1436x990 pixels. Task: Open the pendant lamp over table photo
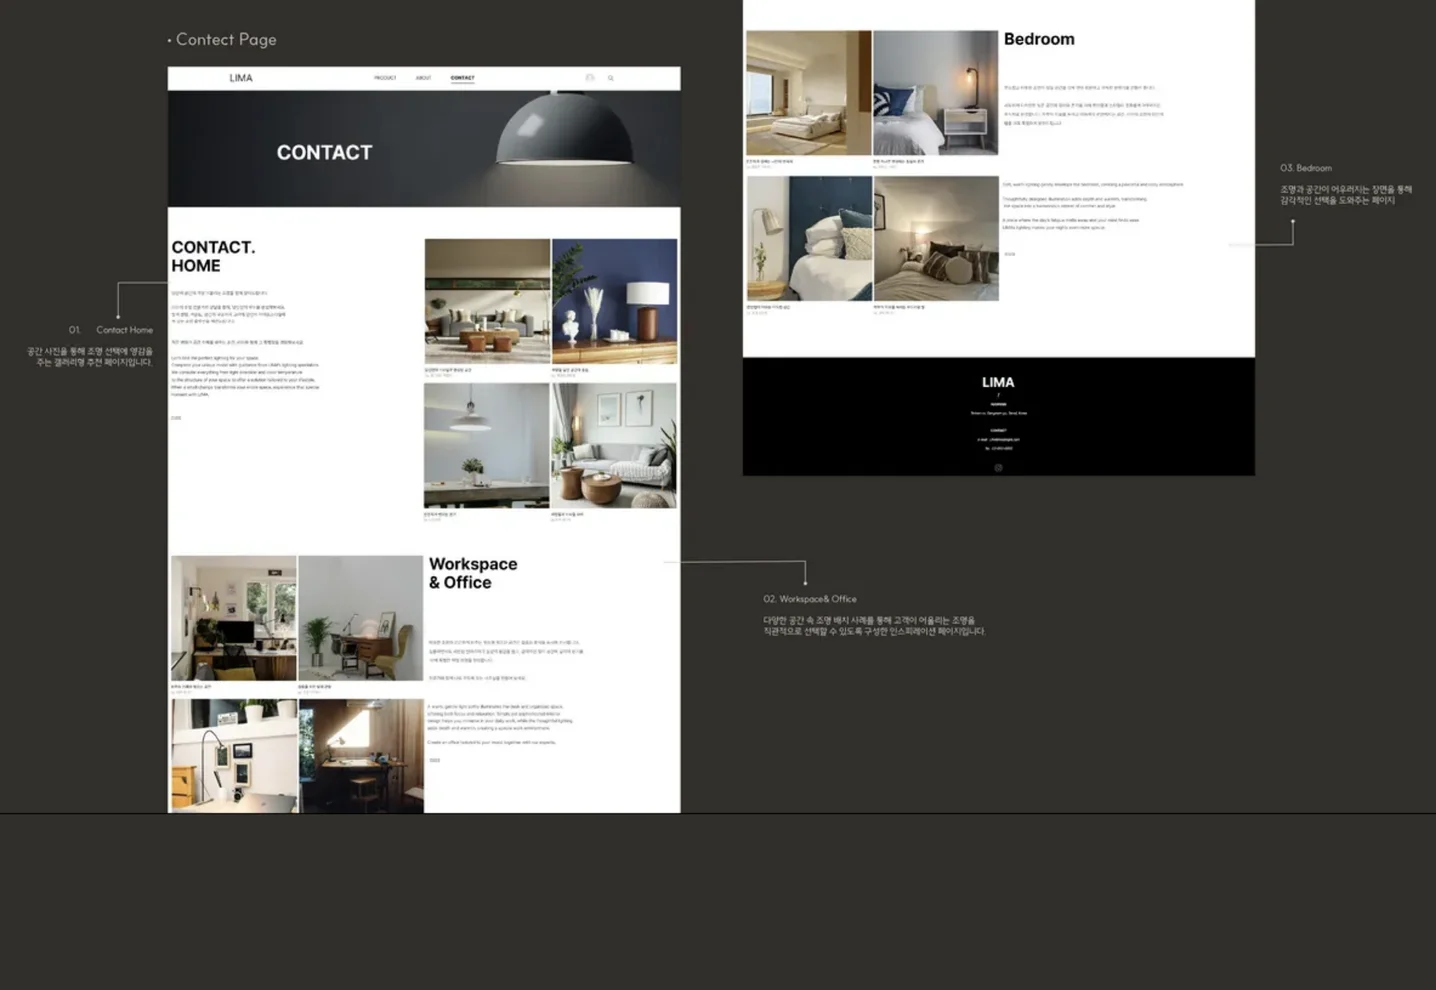pyautogui.click(x=487, y=446)
